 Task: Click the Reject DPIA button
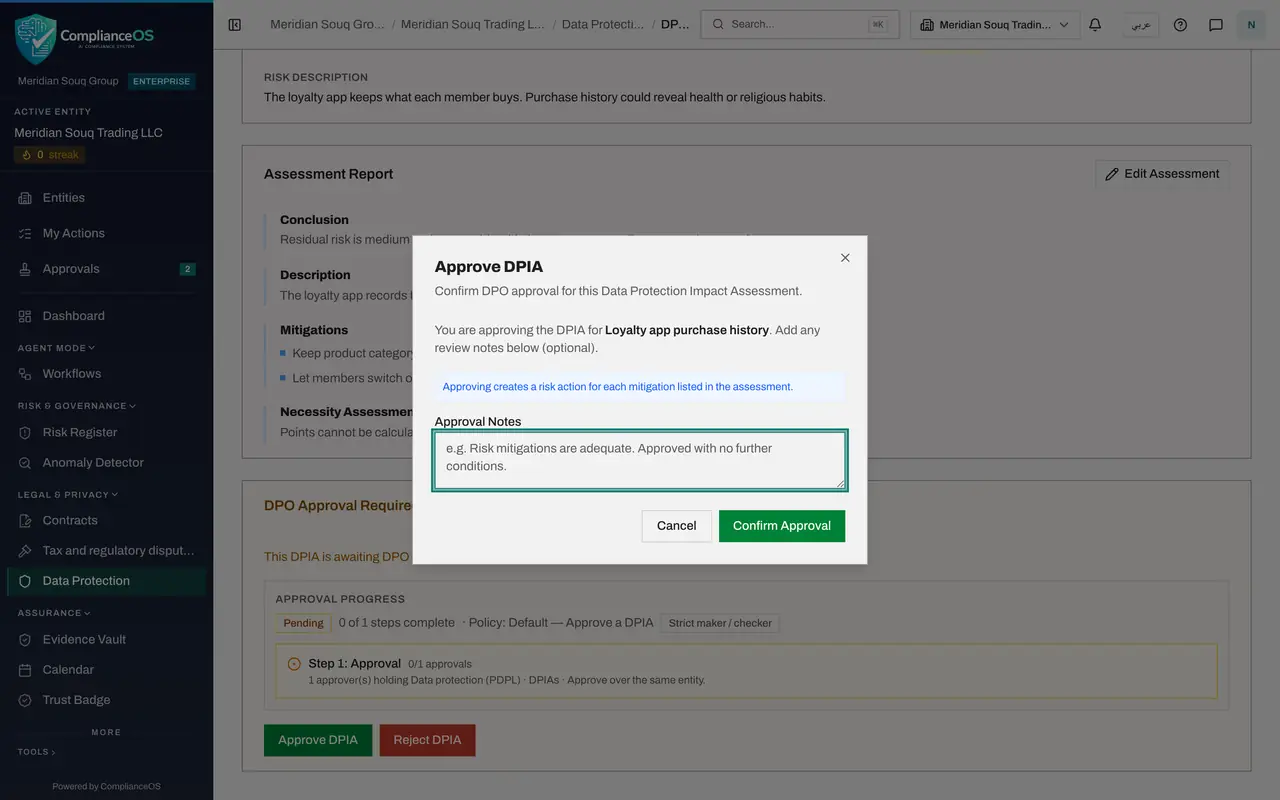pos(427,740)
